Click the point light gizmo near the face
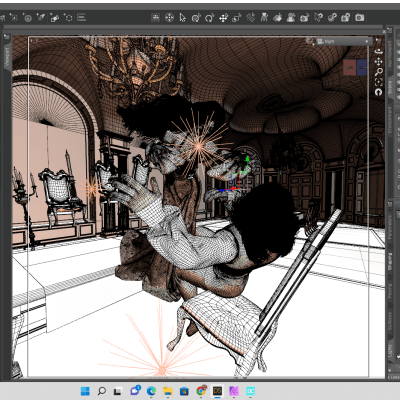 199,146
